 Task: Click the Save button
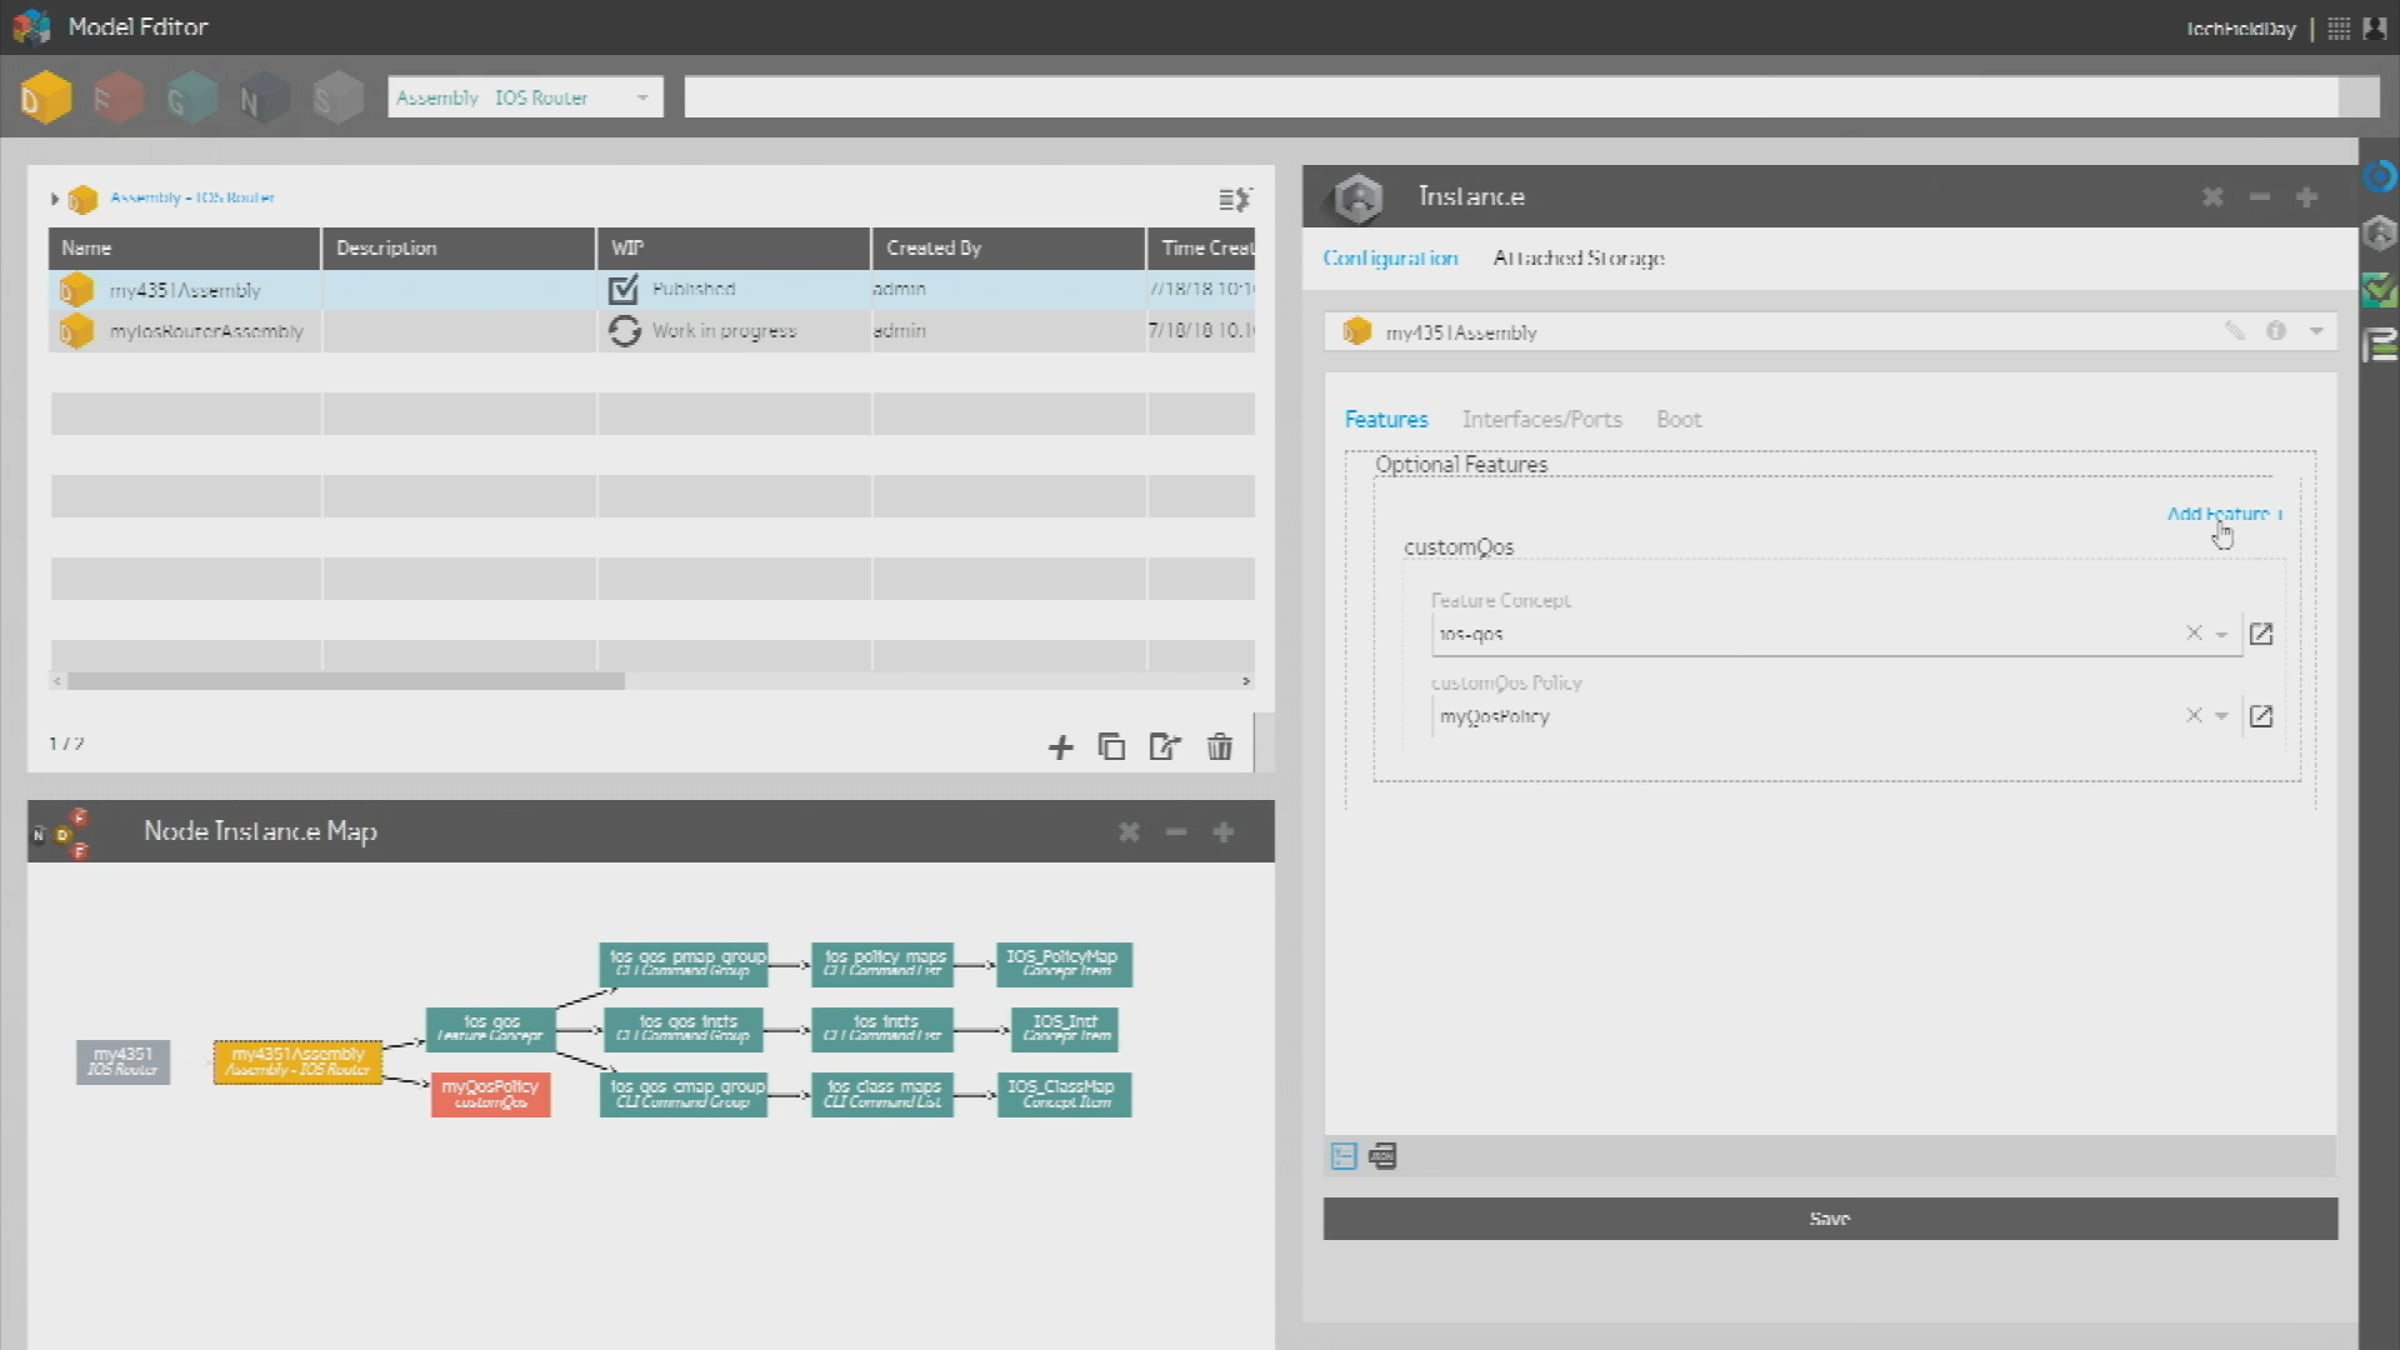1830,1219
